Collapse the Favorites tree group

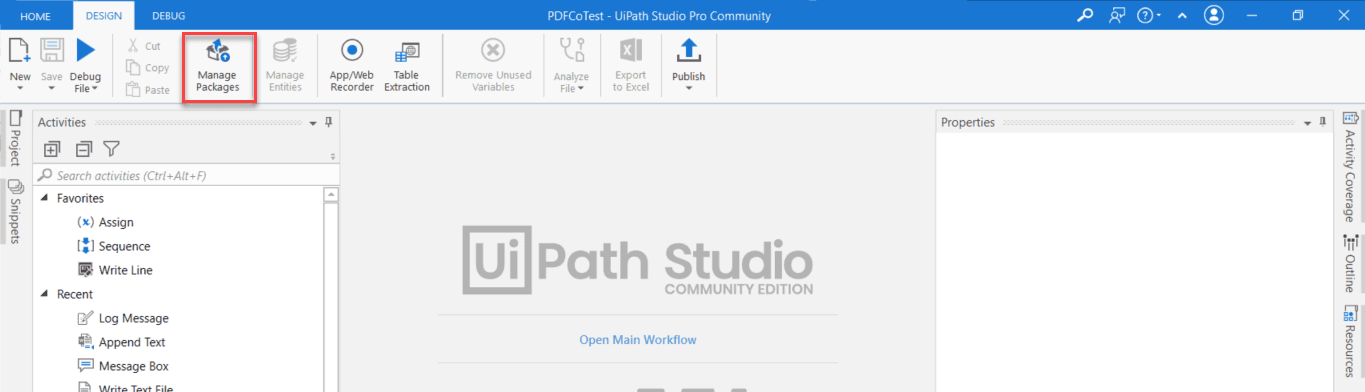coord(45,198)
